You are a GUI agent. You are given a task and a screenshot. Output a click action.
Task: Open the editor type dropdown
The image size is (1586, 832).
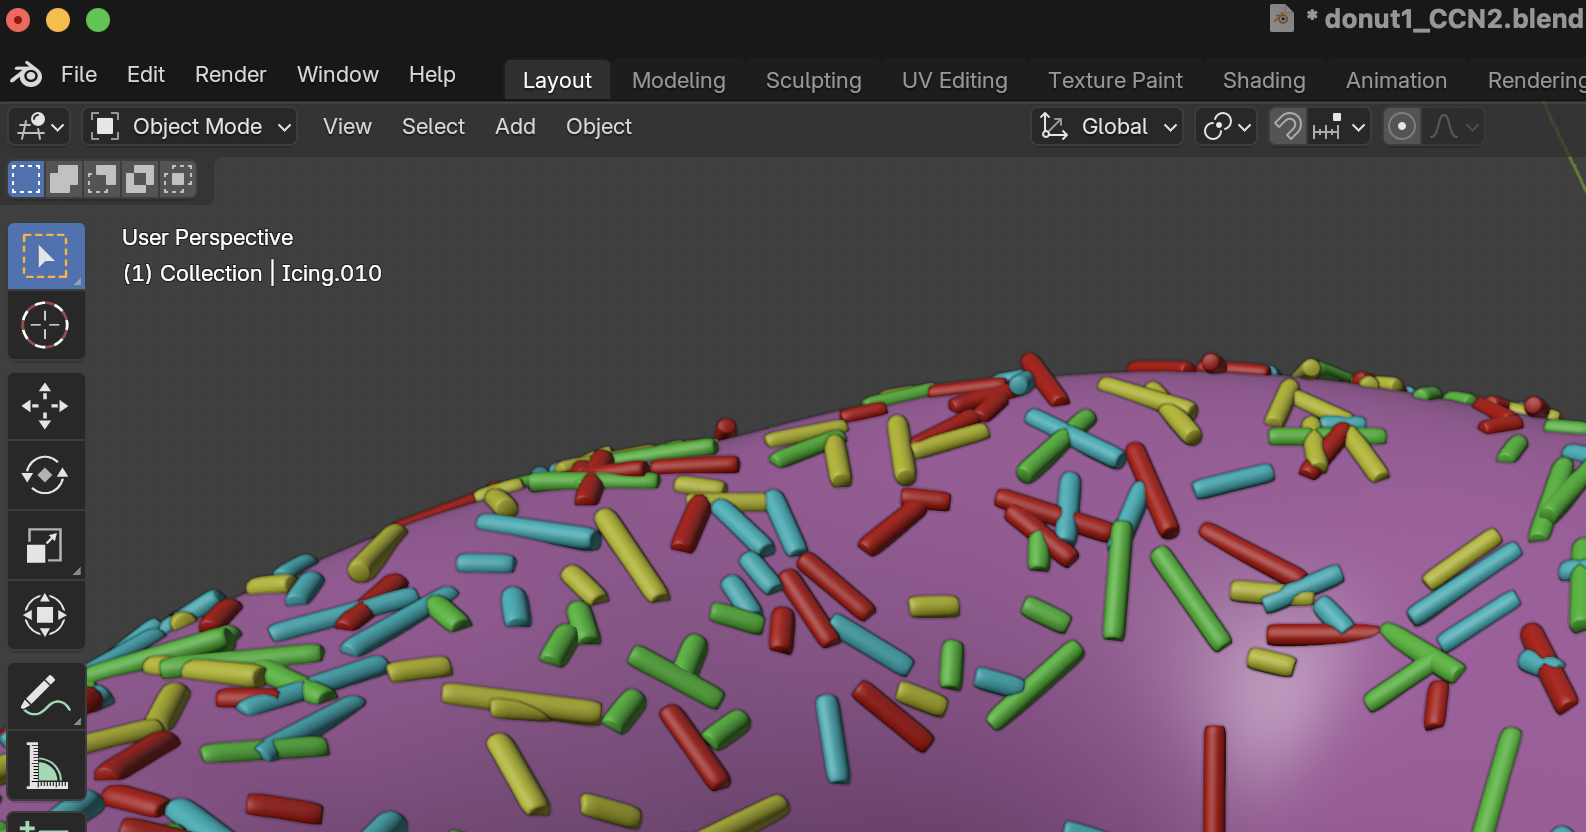click(x=39, y=127)
